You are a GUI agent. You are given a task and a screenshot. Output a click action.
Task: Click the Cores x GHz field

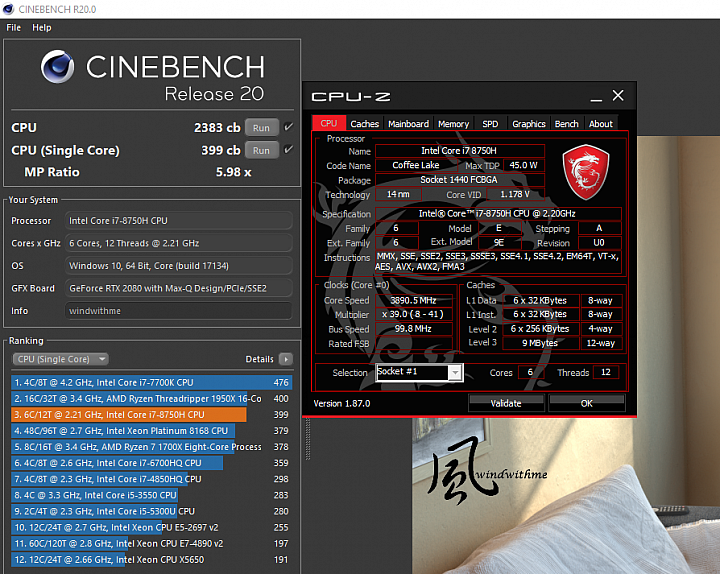(x=178, y=243)
